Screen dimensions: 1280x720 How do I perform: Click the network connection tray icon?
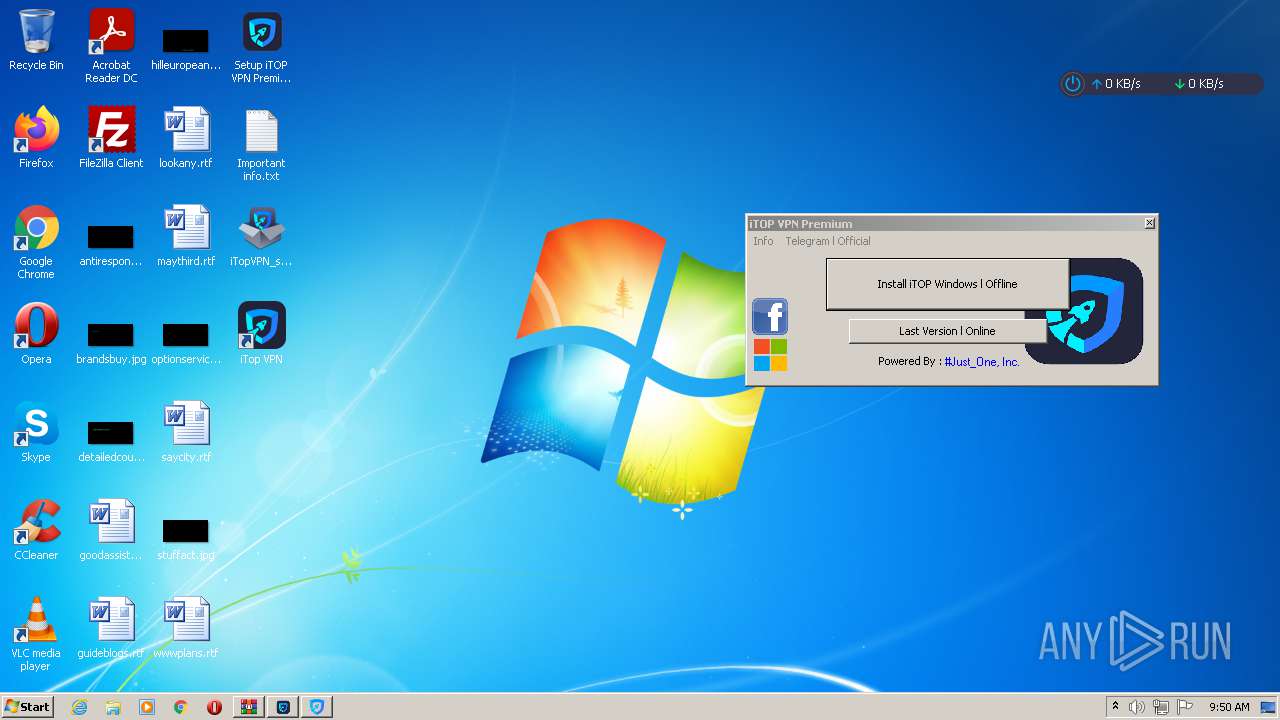1161,707
